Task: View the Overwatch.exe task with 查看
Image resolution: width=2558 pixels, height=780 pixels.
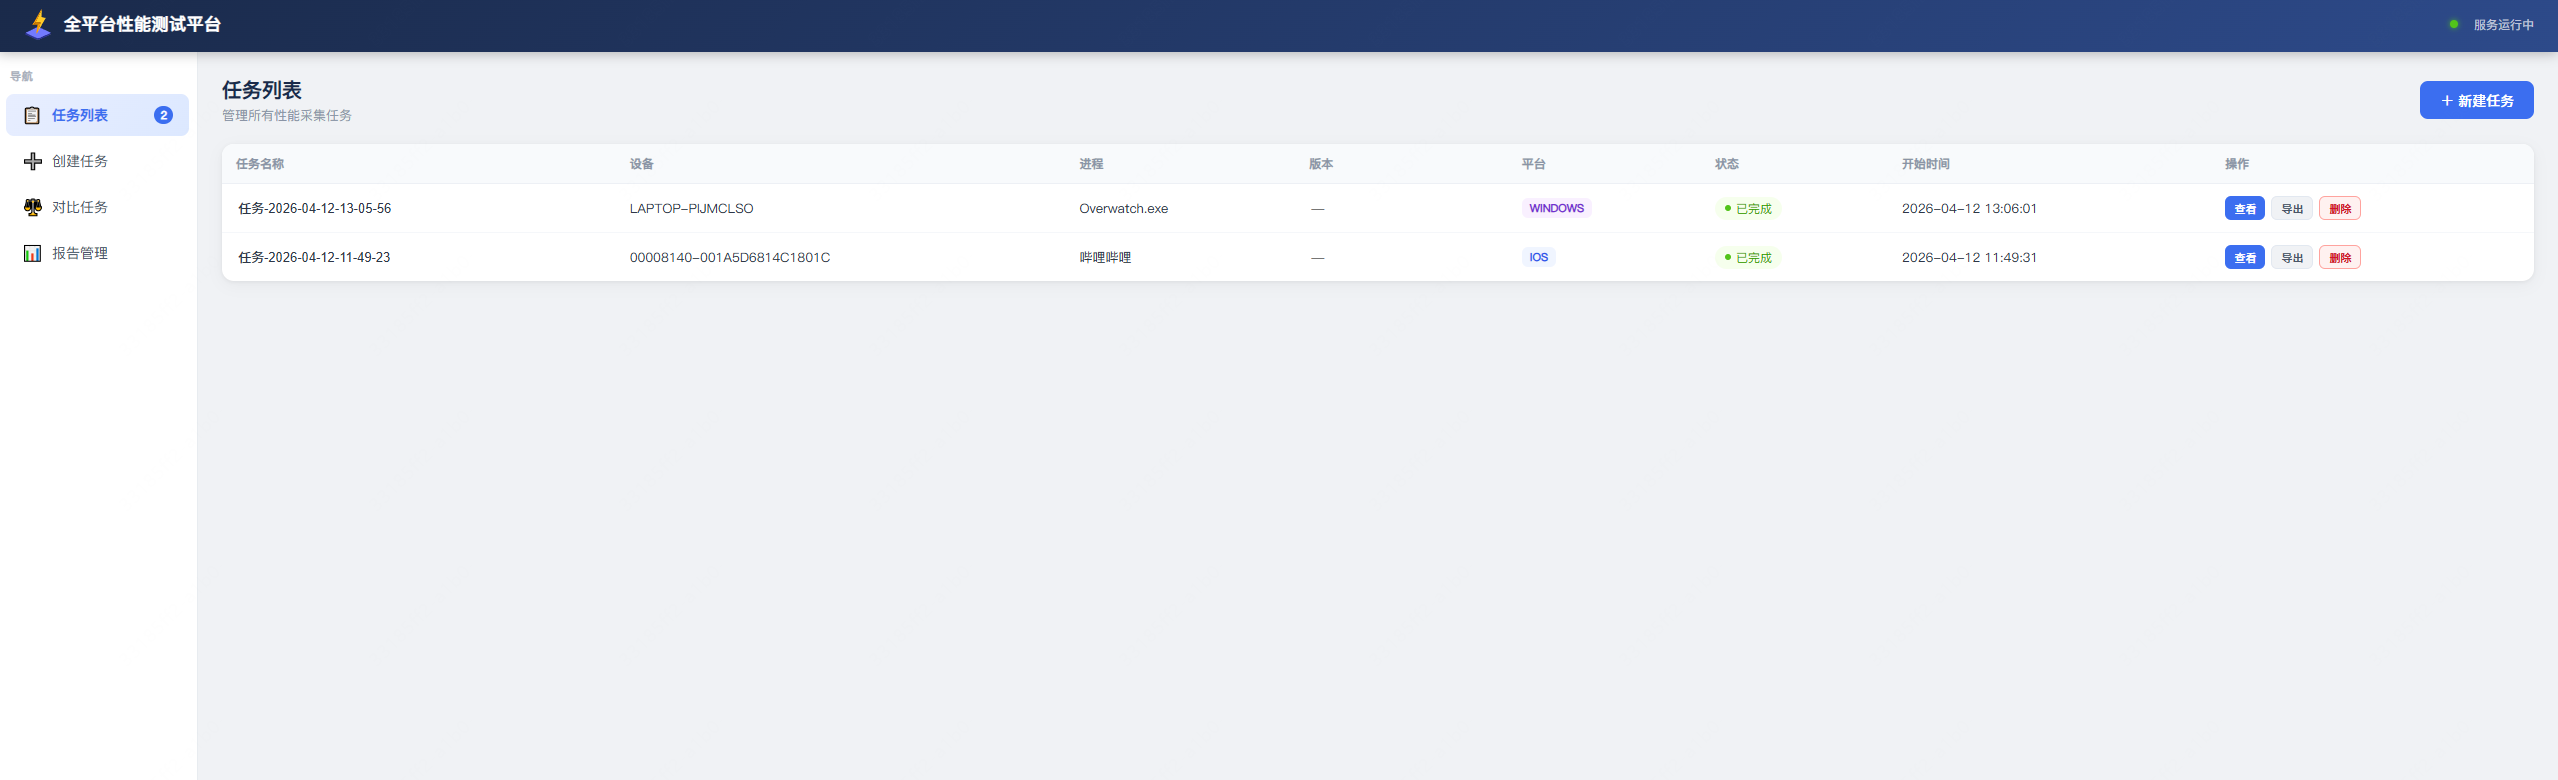Action: (2244, 208)
